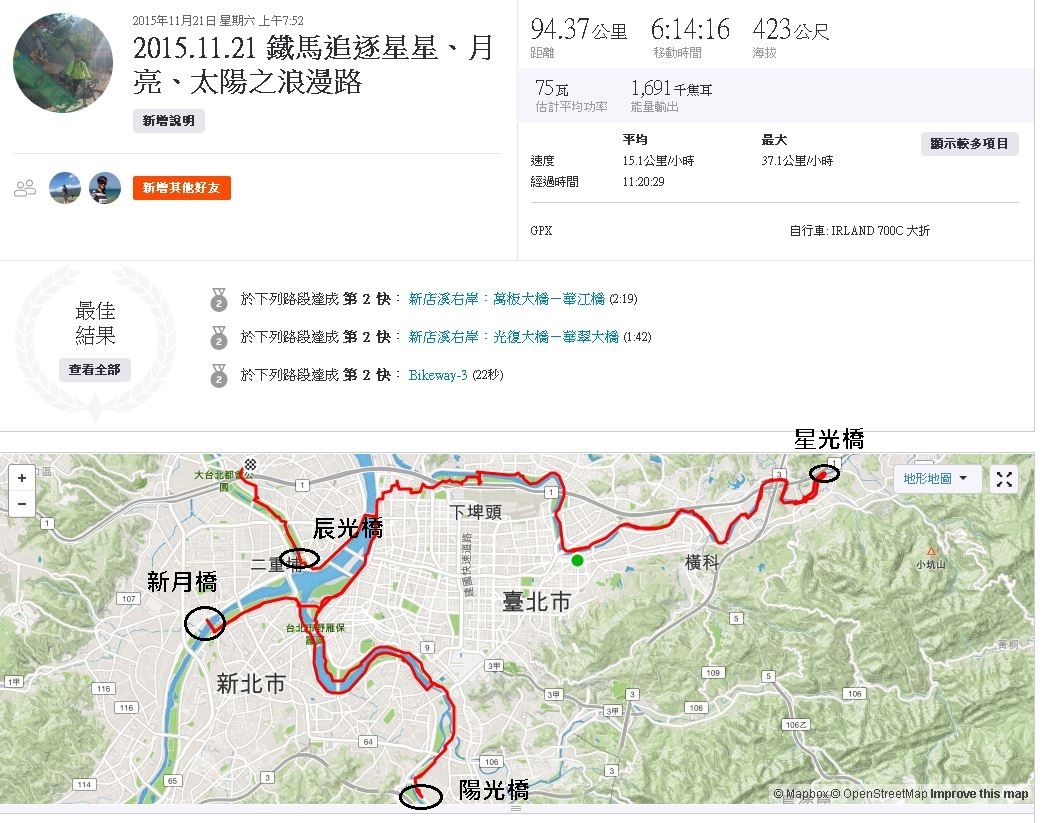Open segment 新店溪右岸：光復大橋－華翠大橋
Screen dimensions: 1044x823
tap(513, 337)
